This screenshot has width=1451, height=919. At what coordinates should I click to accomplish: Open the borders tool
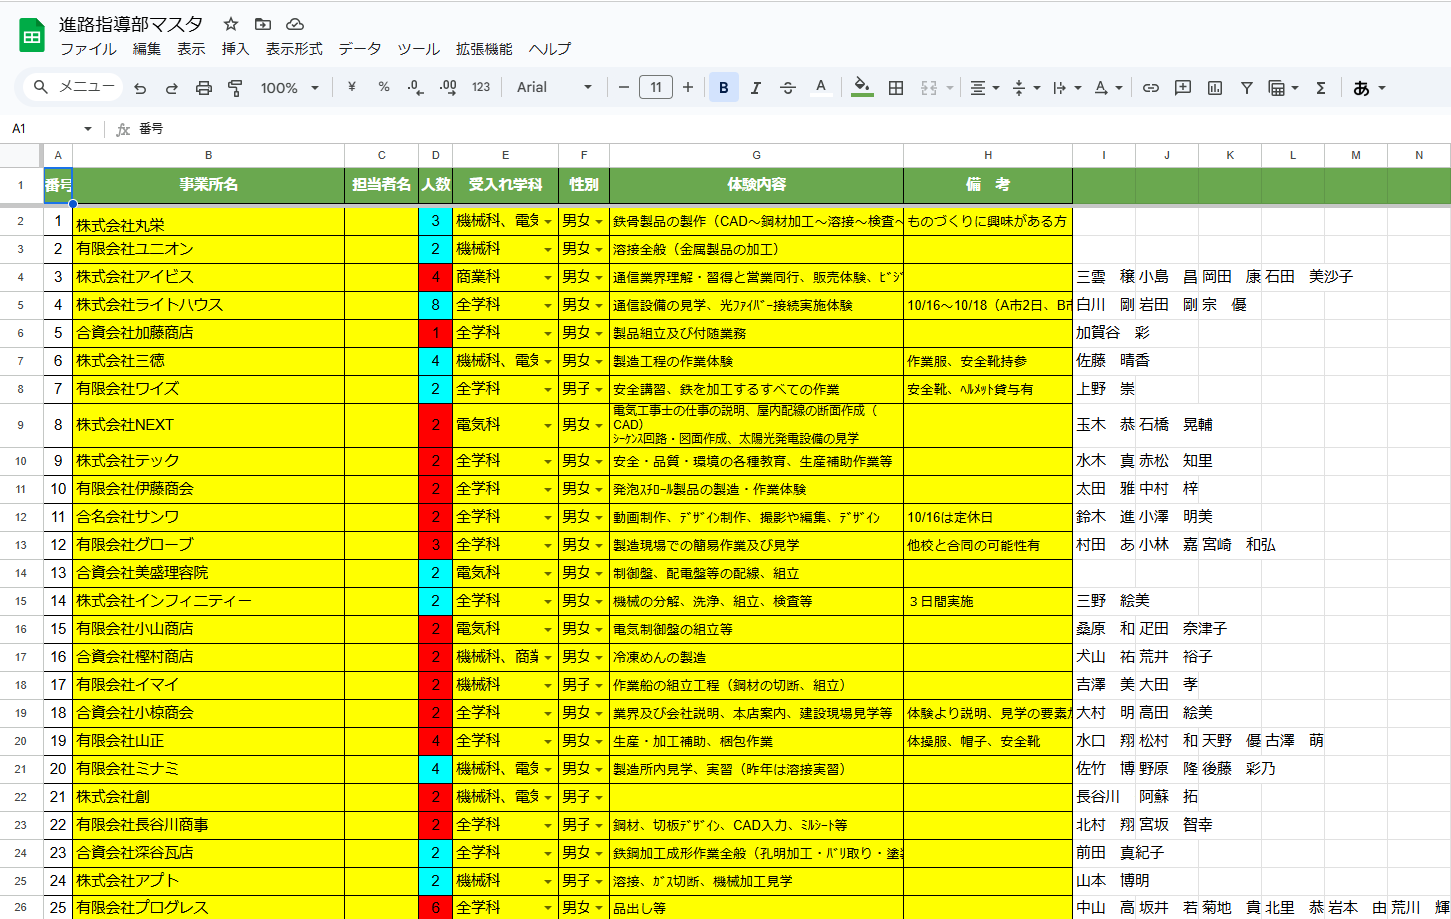click(896, 88)
